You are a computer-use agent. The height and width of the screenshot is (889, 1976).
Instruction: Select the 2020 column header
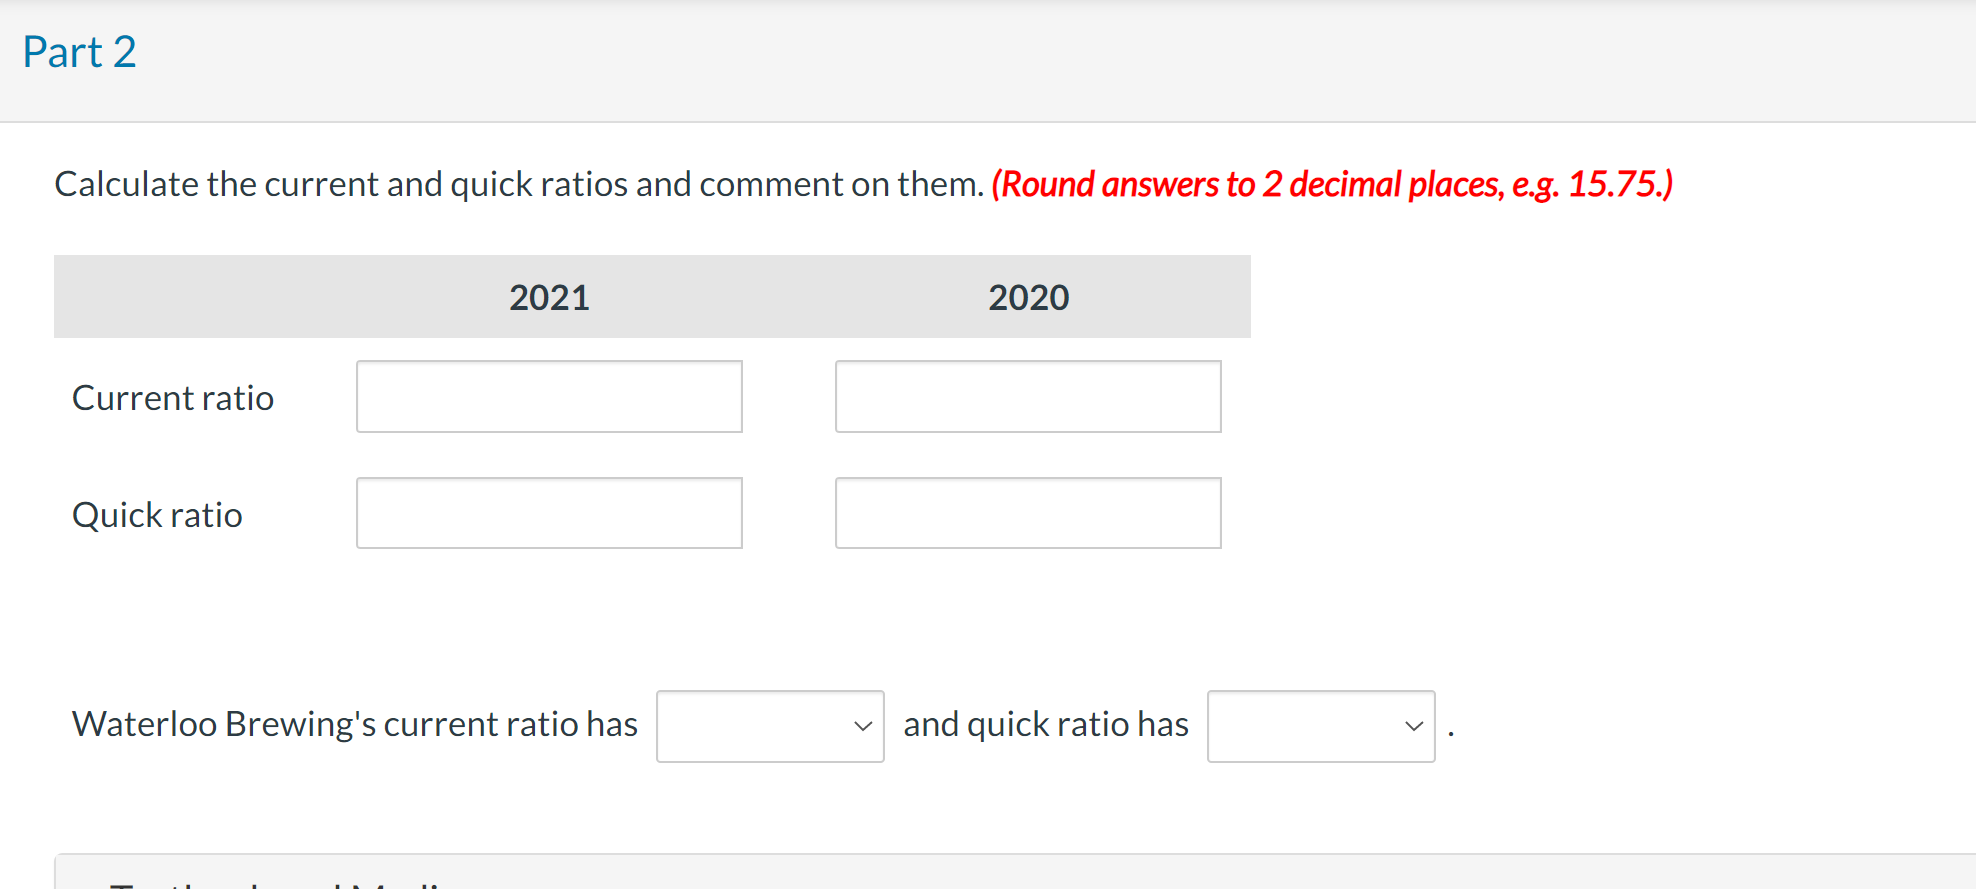(x=1029, y=297)
